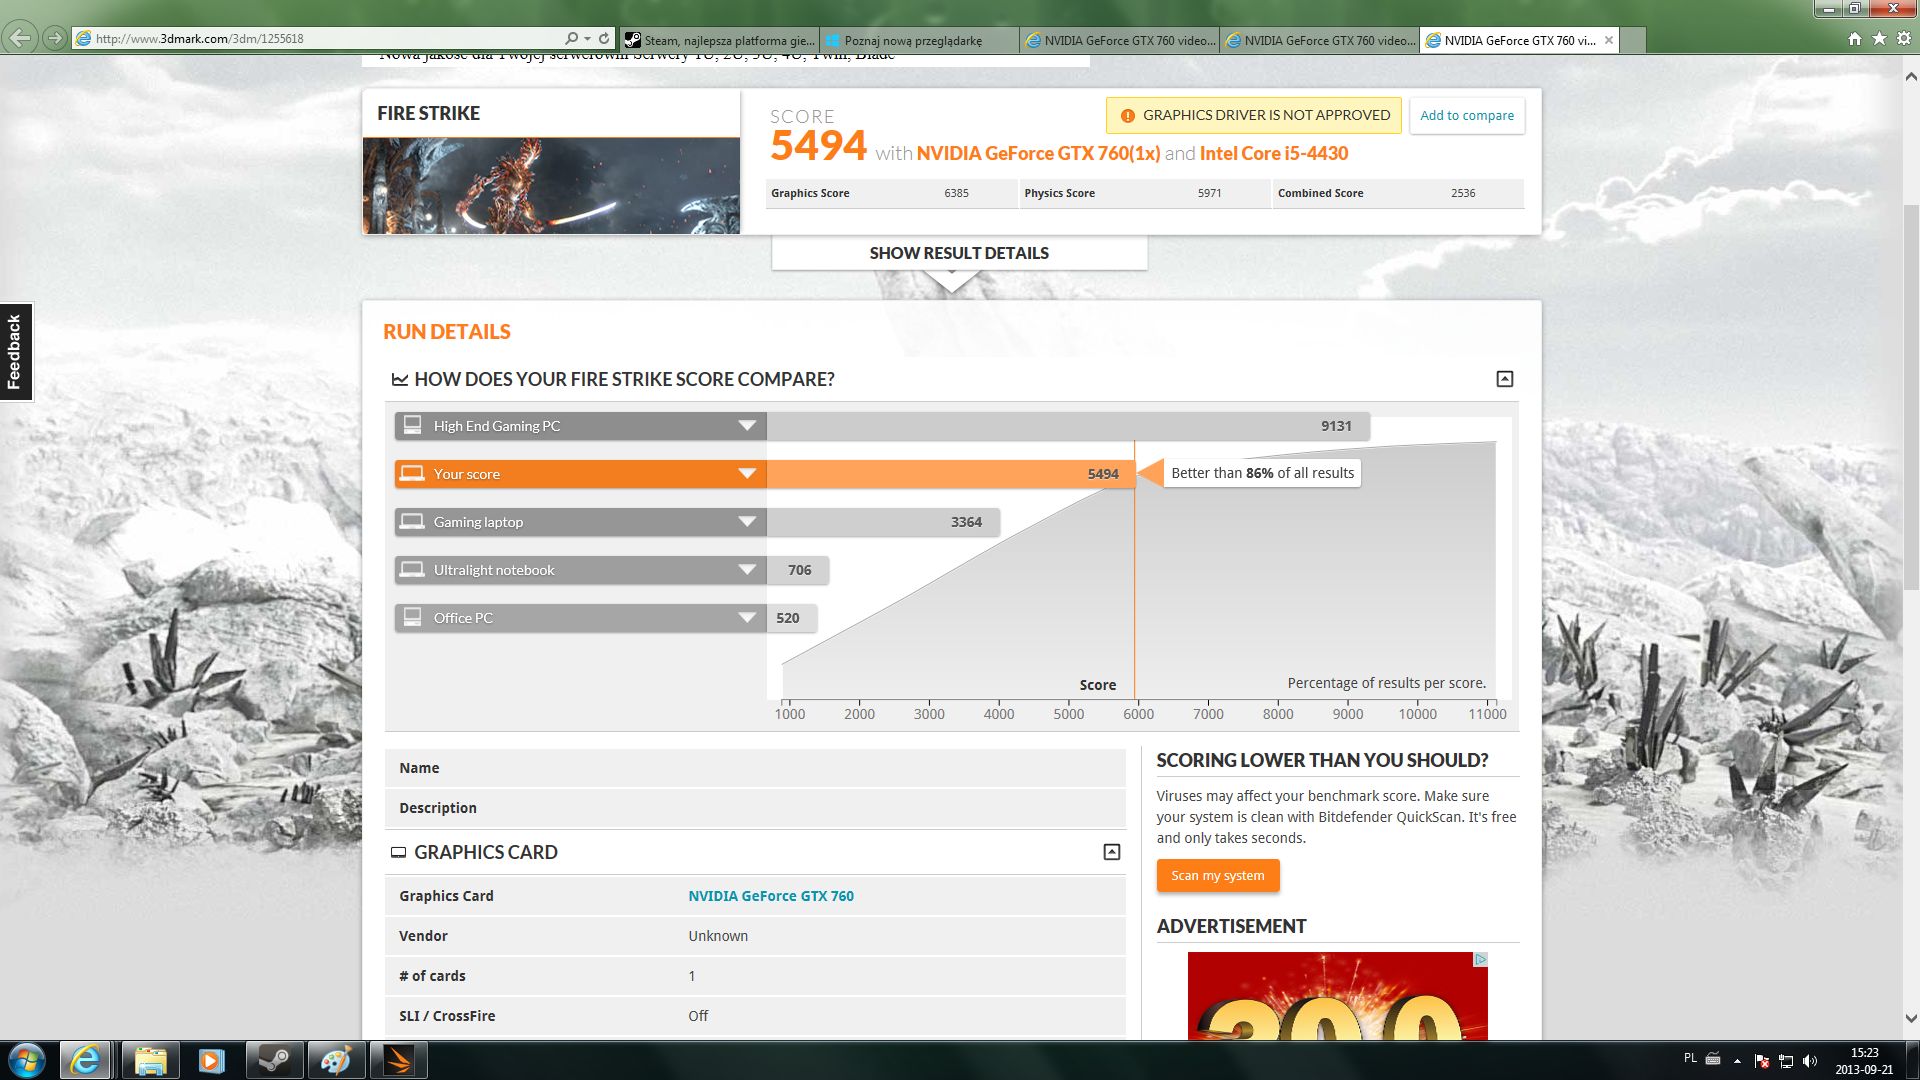Click Internet Explorer taskbar icon
The width and height of the screenshot is (1920, 1080).
[x=86, y=1060]
